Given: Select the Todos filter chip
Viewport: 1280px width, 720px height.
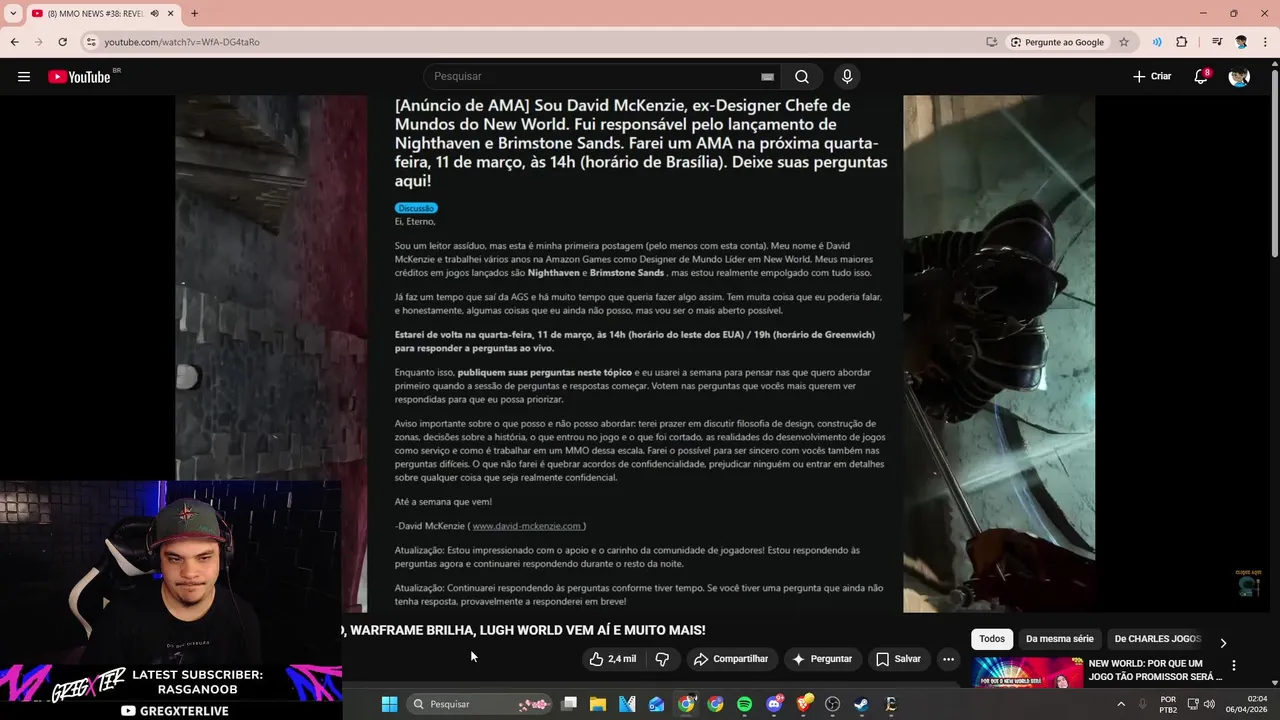Looking at the screenshot, I should coord(992,639).
